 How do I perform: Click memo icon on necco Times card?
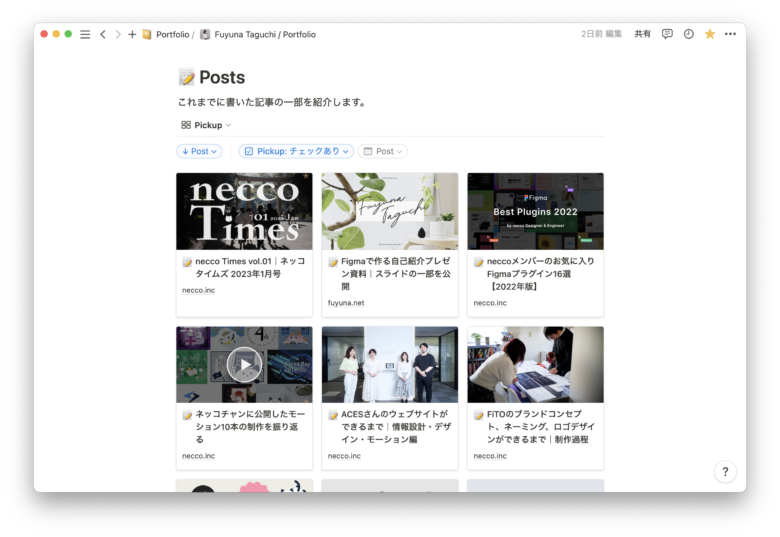187,262
